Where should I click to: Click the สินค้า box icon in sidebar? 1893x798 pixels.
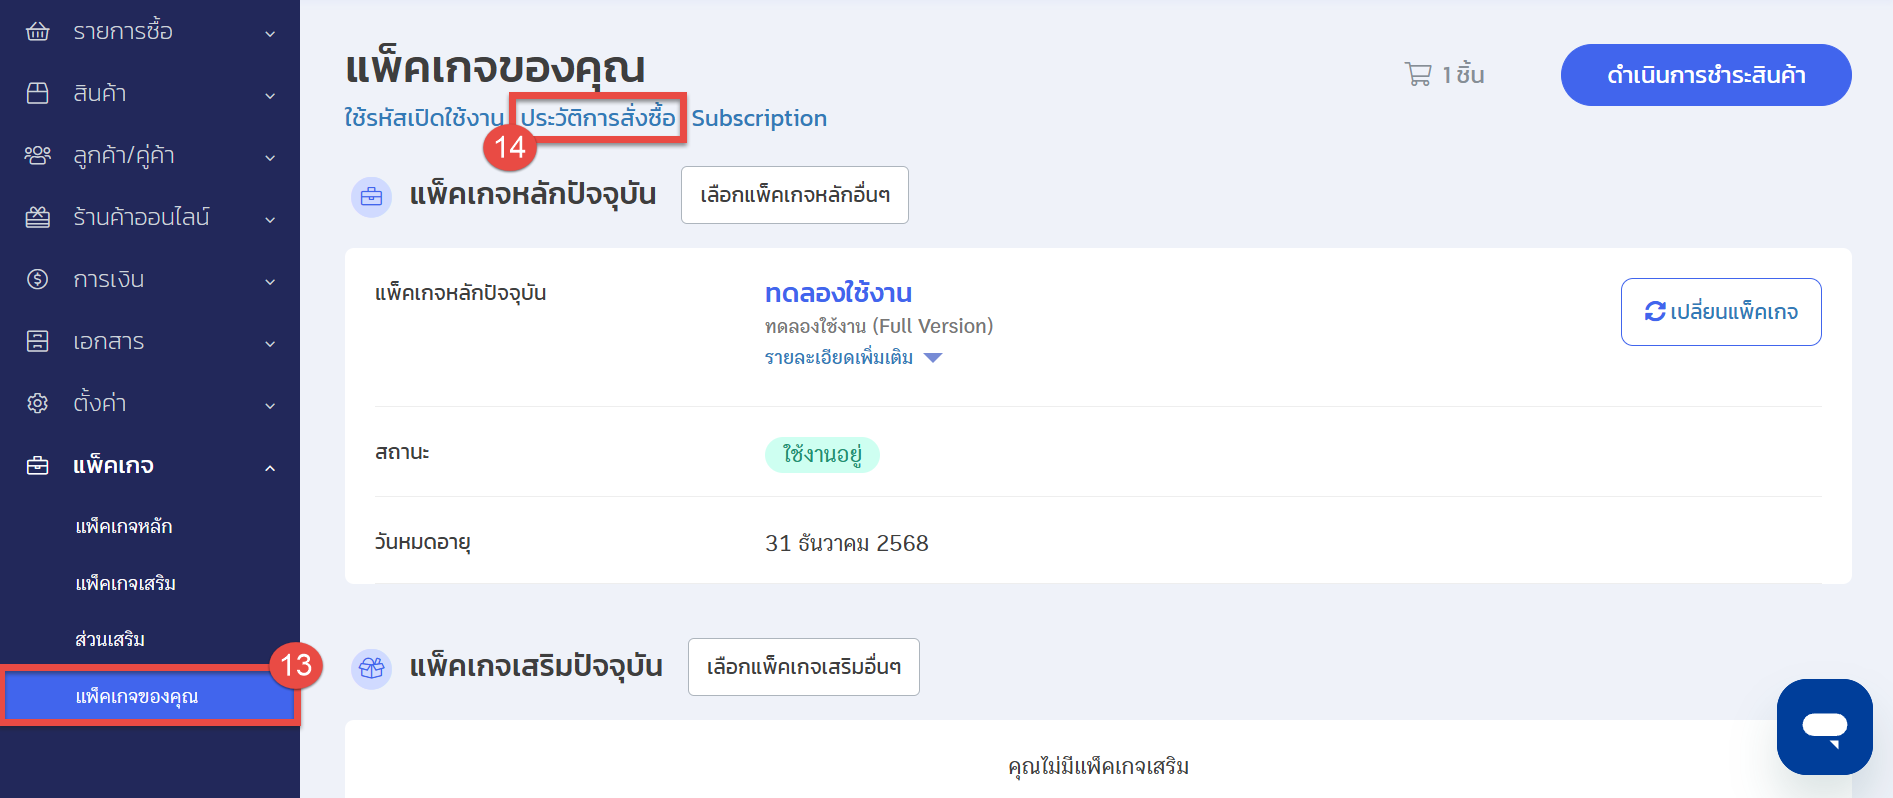[x=37, y=94]
